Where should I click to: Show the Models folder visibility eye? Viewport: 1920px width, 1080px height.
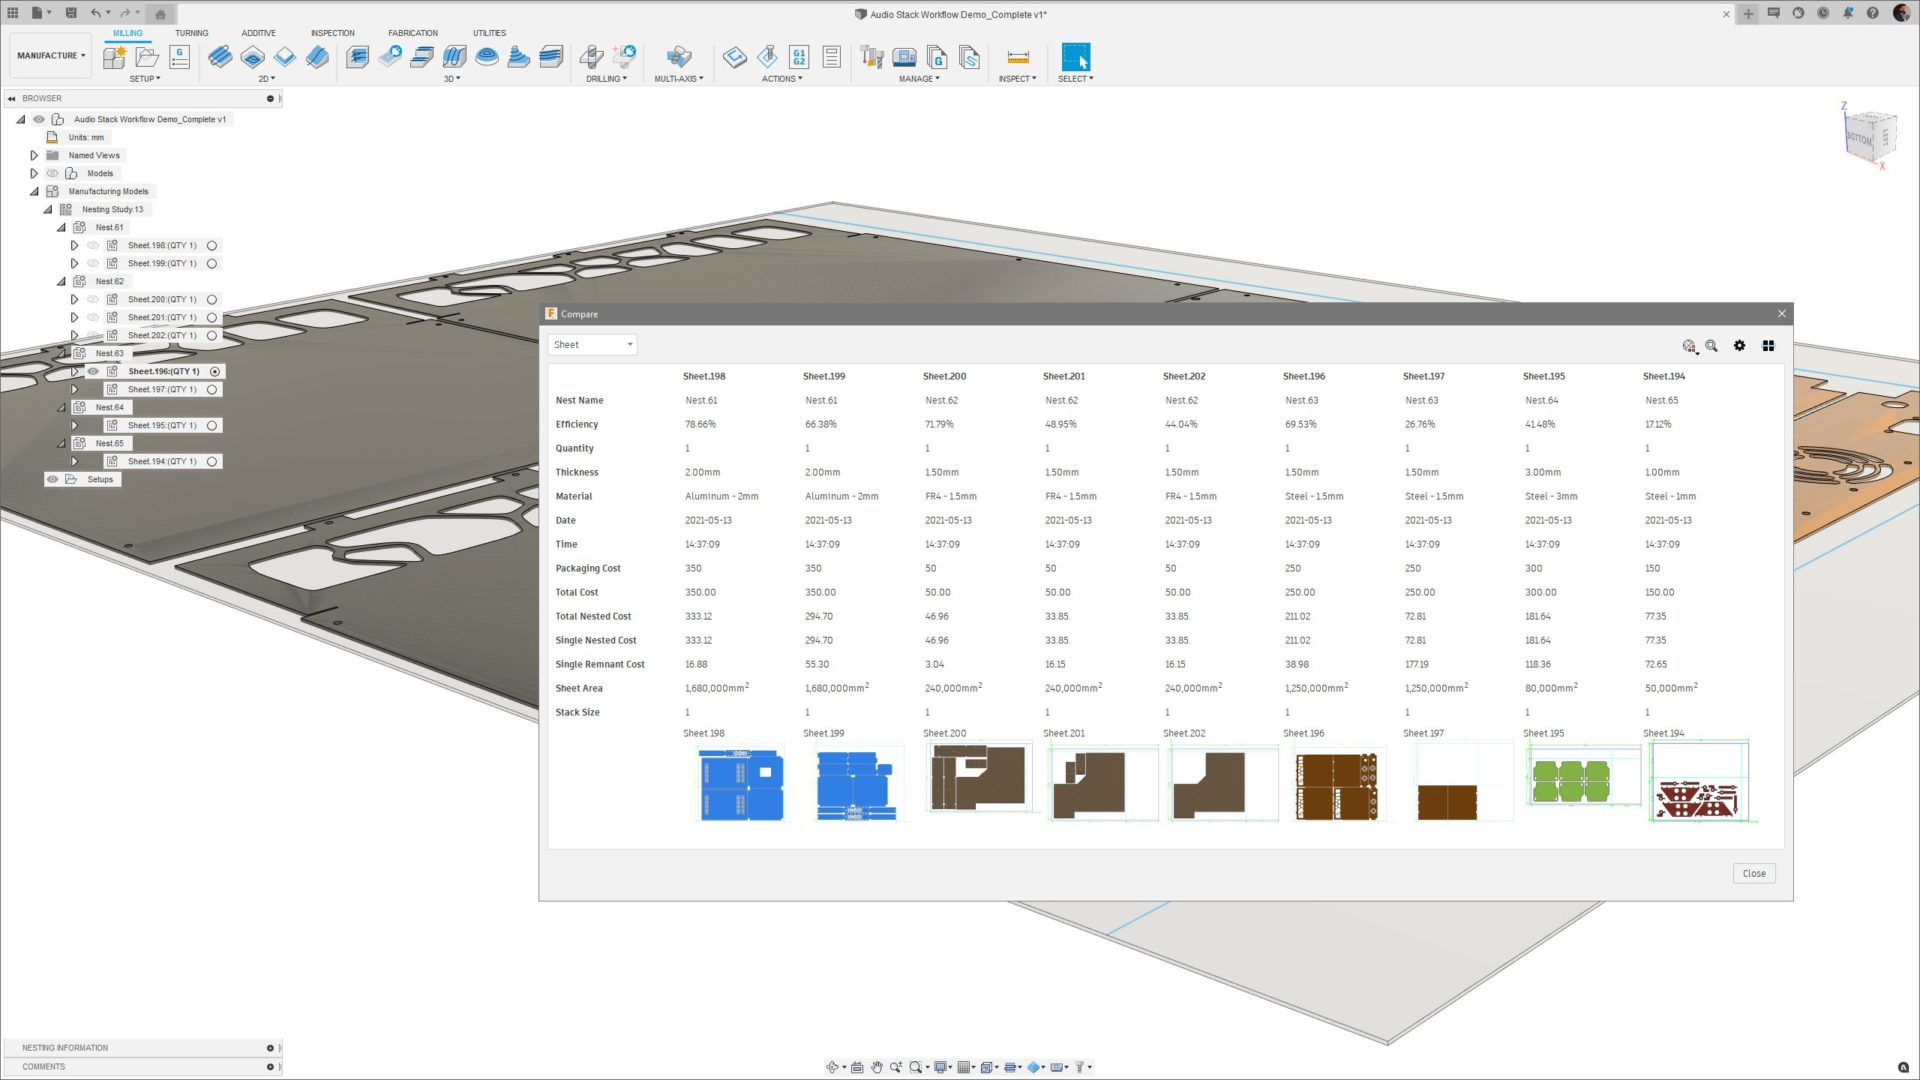tap(52, 173)
